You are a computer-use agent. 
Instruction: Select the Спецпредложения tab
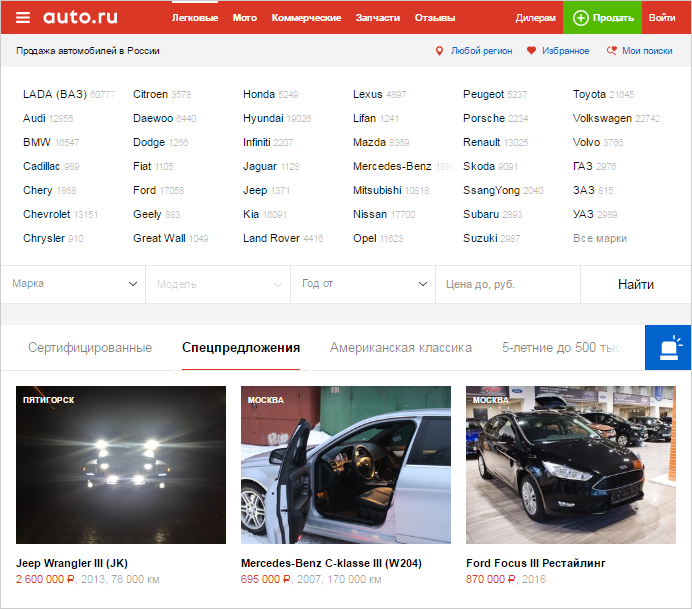coord(241,348)
